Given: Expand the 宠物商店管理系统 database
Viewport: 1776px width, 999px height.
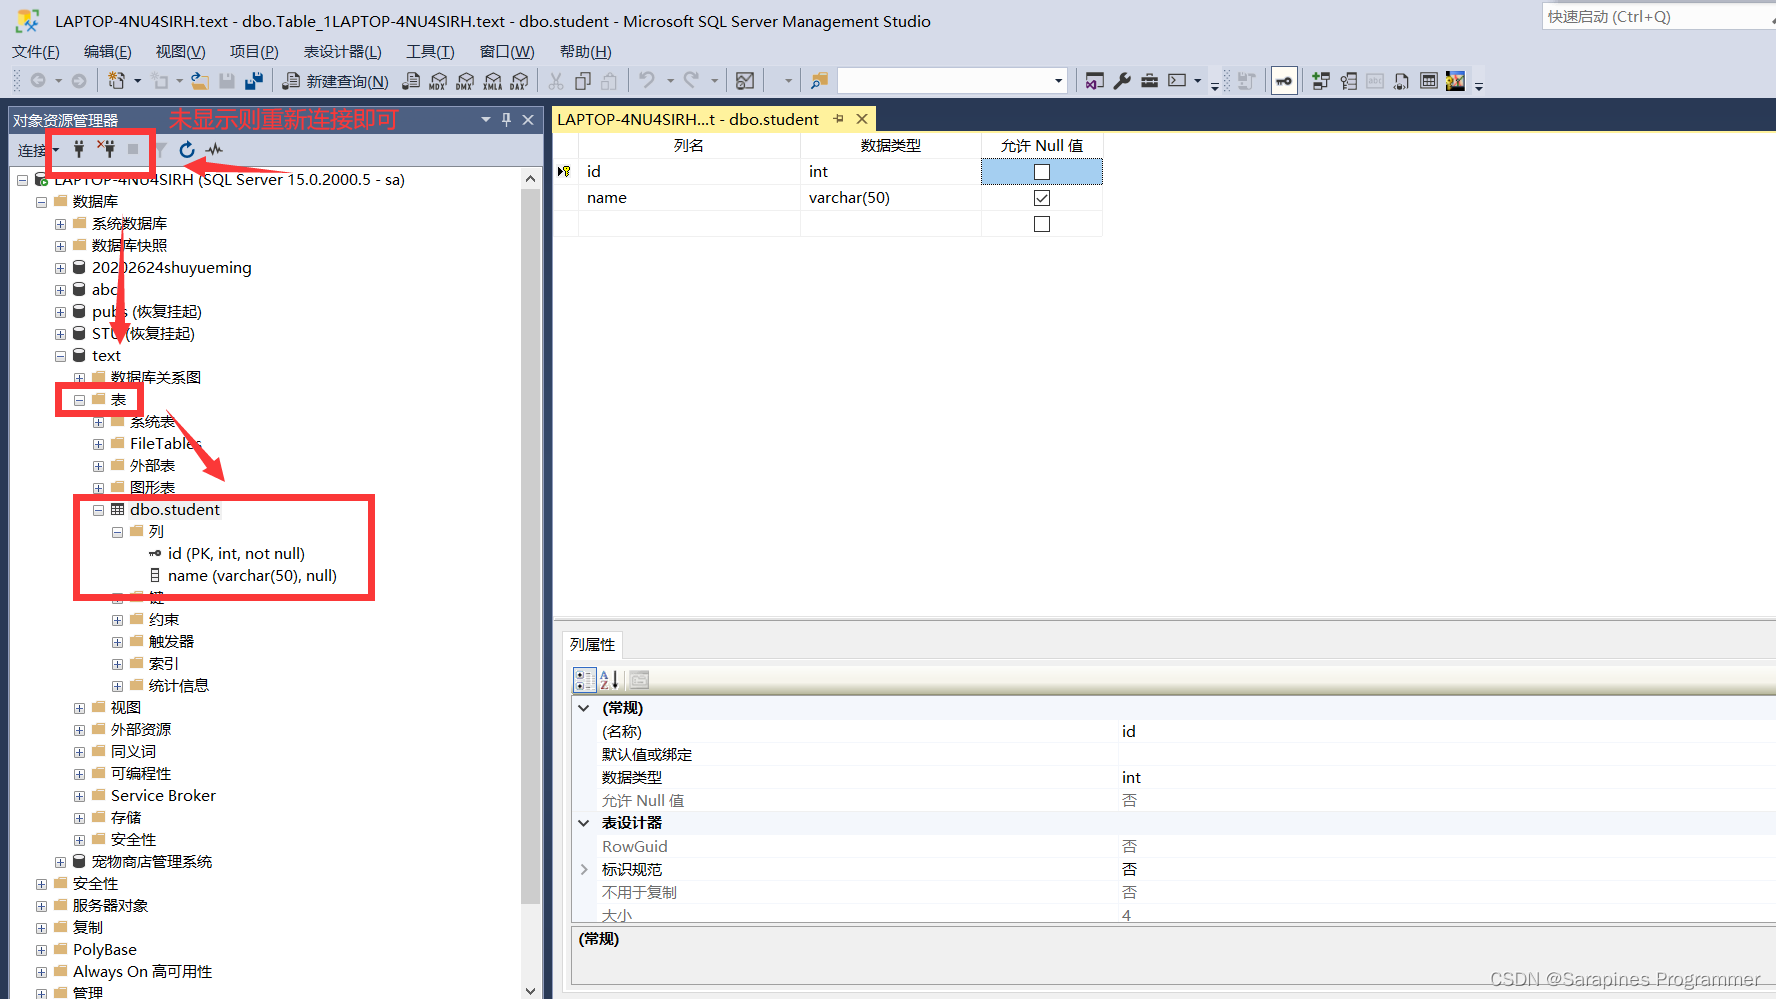Looking at the screenshot, I should (x=60, y=862).
